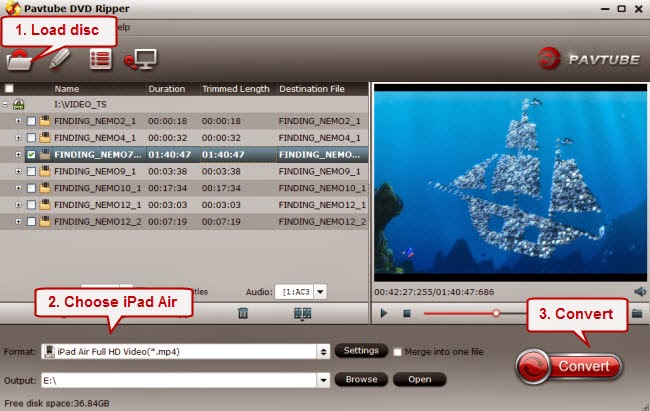Click the Free disk space status text

click(x=57, y=403)
